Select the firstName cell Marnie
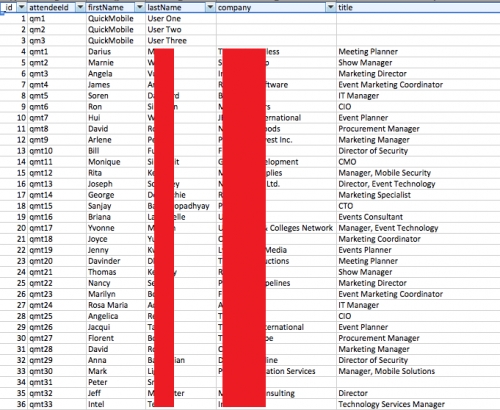 tap(116, 63)
